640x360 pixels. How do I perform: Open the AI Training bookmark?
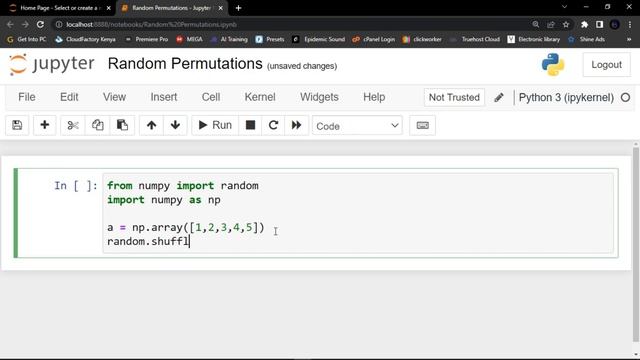[229, 39]
